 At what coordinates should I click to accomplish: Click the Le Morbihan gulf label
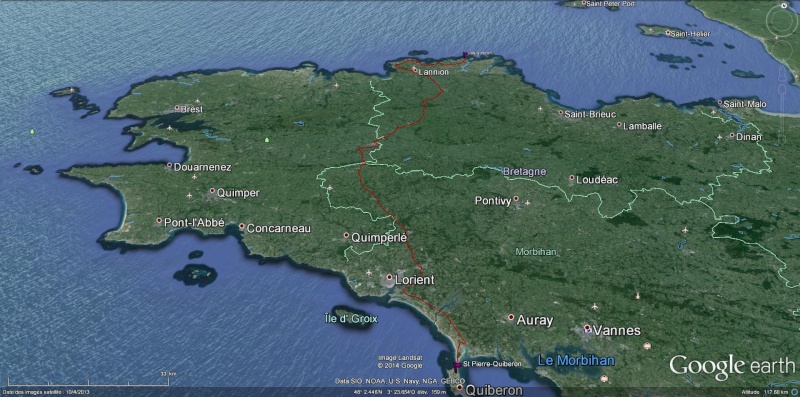point(576,360)
